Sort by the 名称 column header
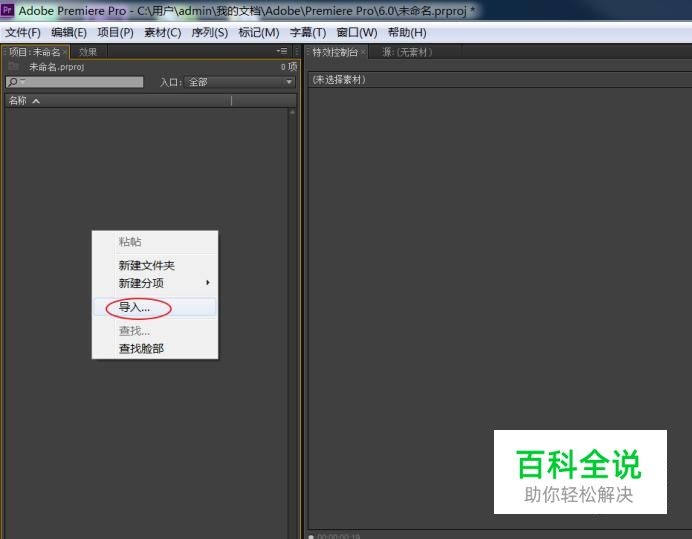692x539 pixels. (x=18, y=101)
